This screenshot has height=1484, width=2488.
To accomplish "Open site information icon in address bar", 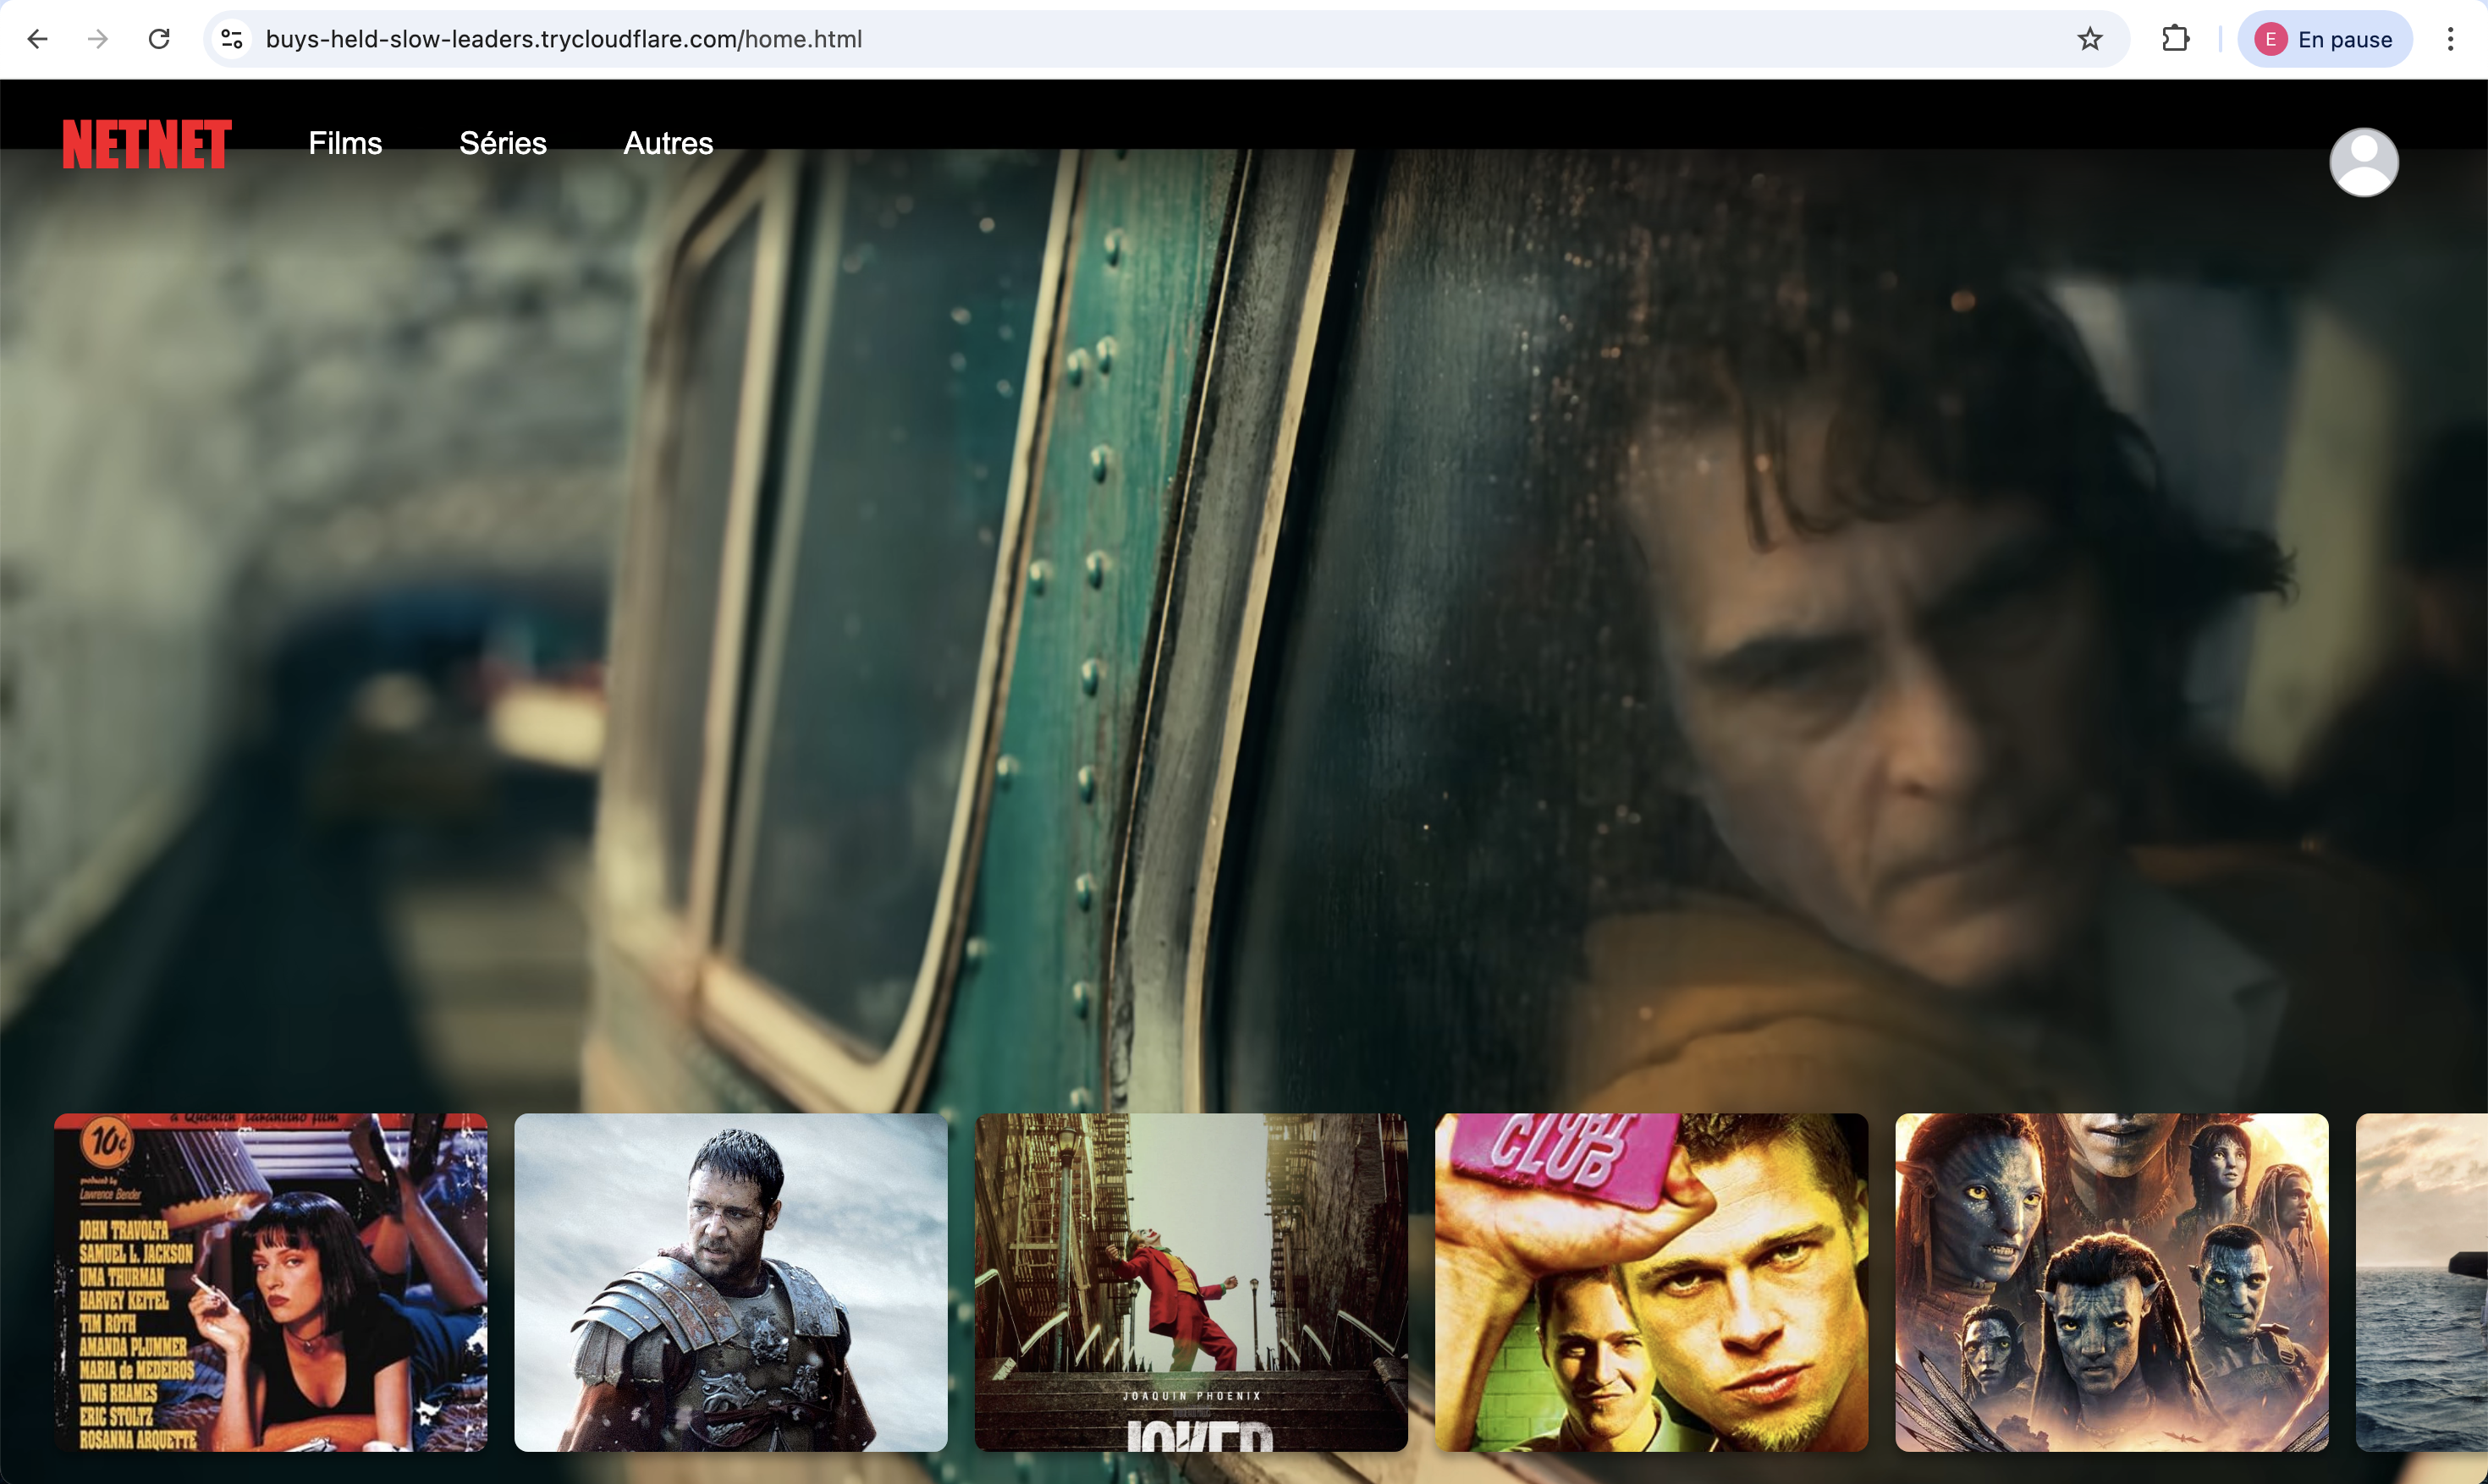I will [x=232, y=39].
